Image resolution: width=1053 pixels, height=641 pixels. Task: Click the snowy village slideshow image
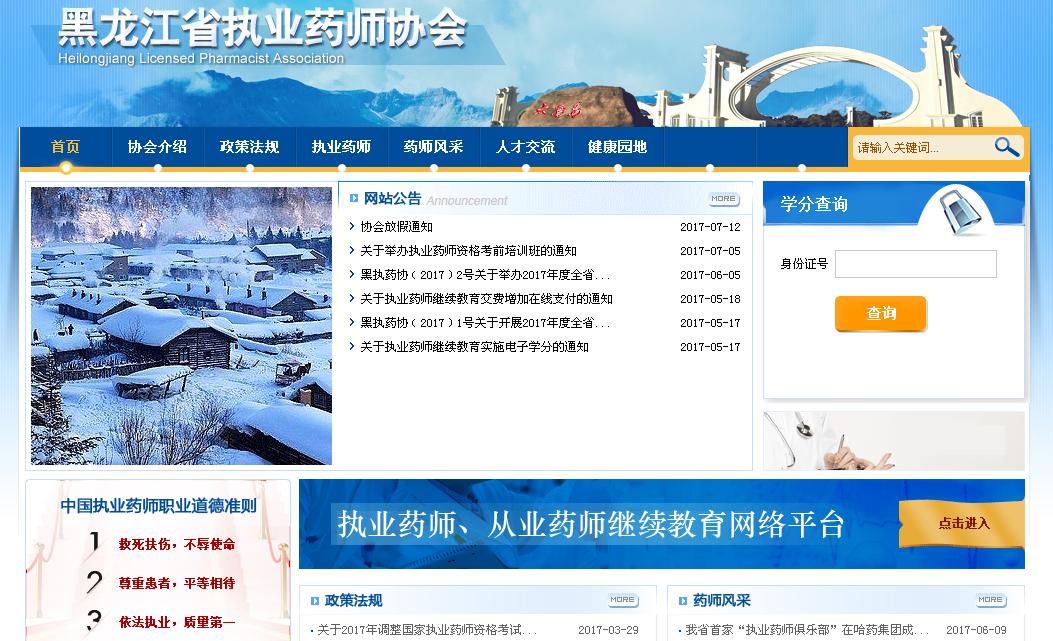click(181, 326)
